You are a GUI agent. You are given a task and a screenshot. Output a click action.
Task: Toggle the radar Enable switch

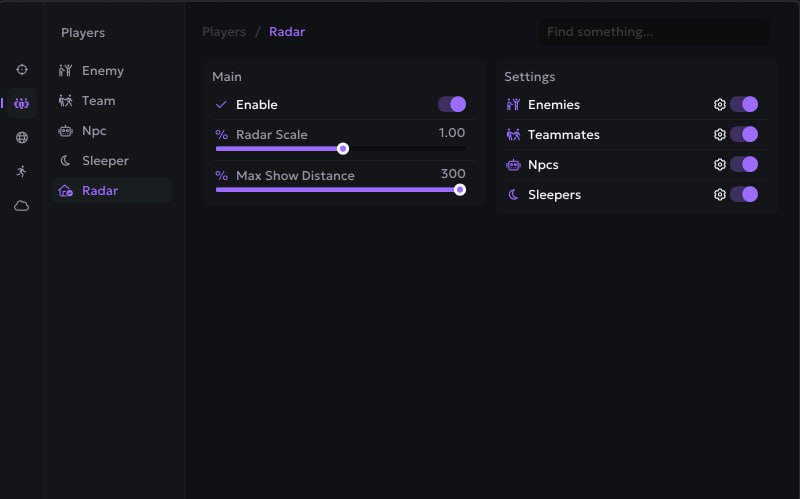point(452,105)
